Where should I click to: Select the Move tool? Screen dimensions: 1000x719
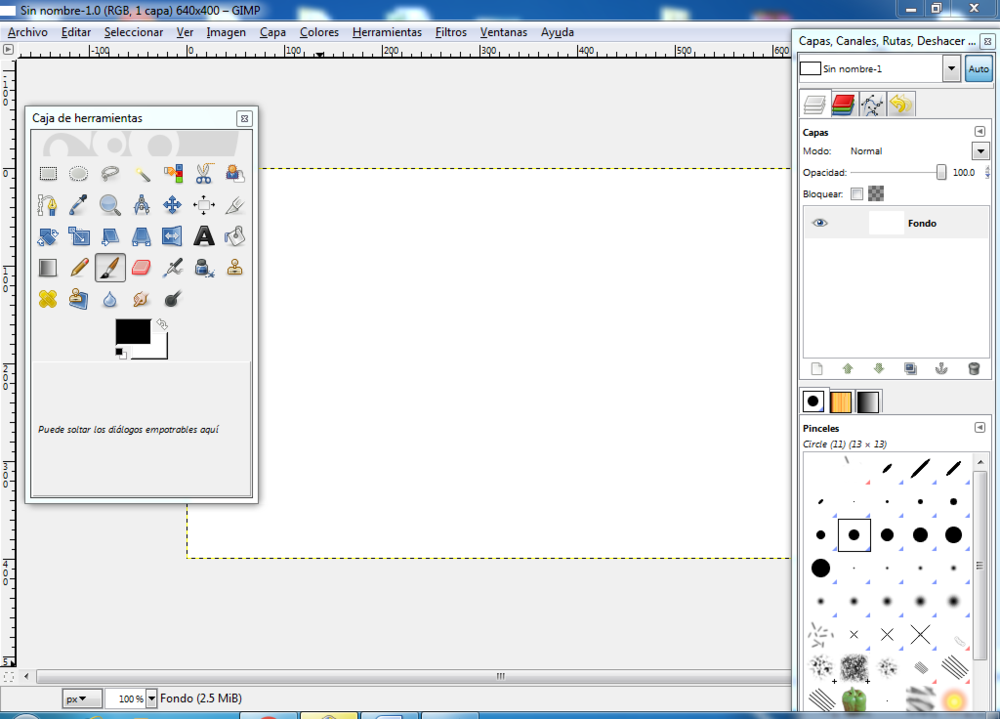[x=172, y=205]
